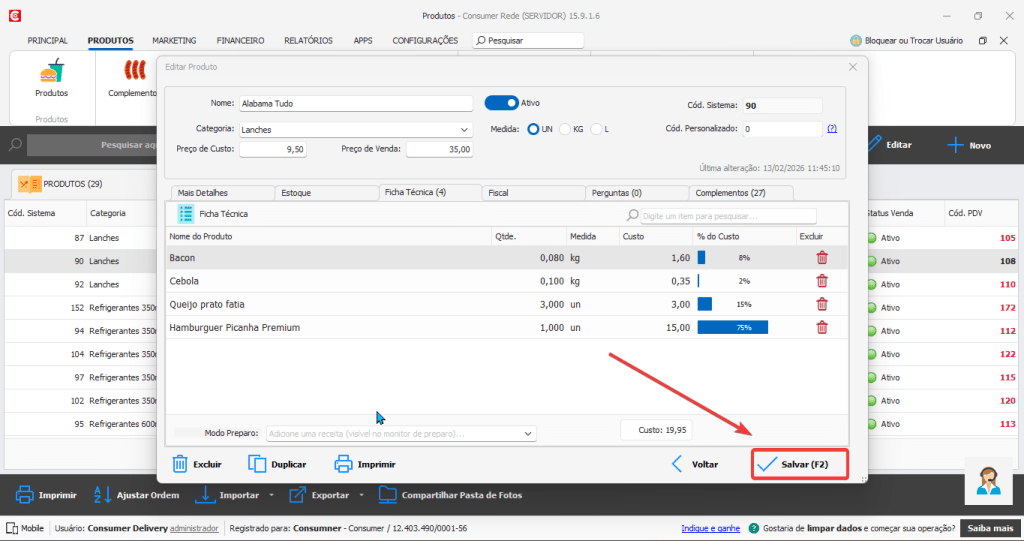Click the Excluir trash icon at bottom
The height and width of the screenshot is (541, 1024).
pyautogui.click(x=180, y=464)
